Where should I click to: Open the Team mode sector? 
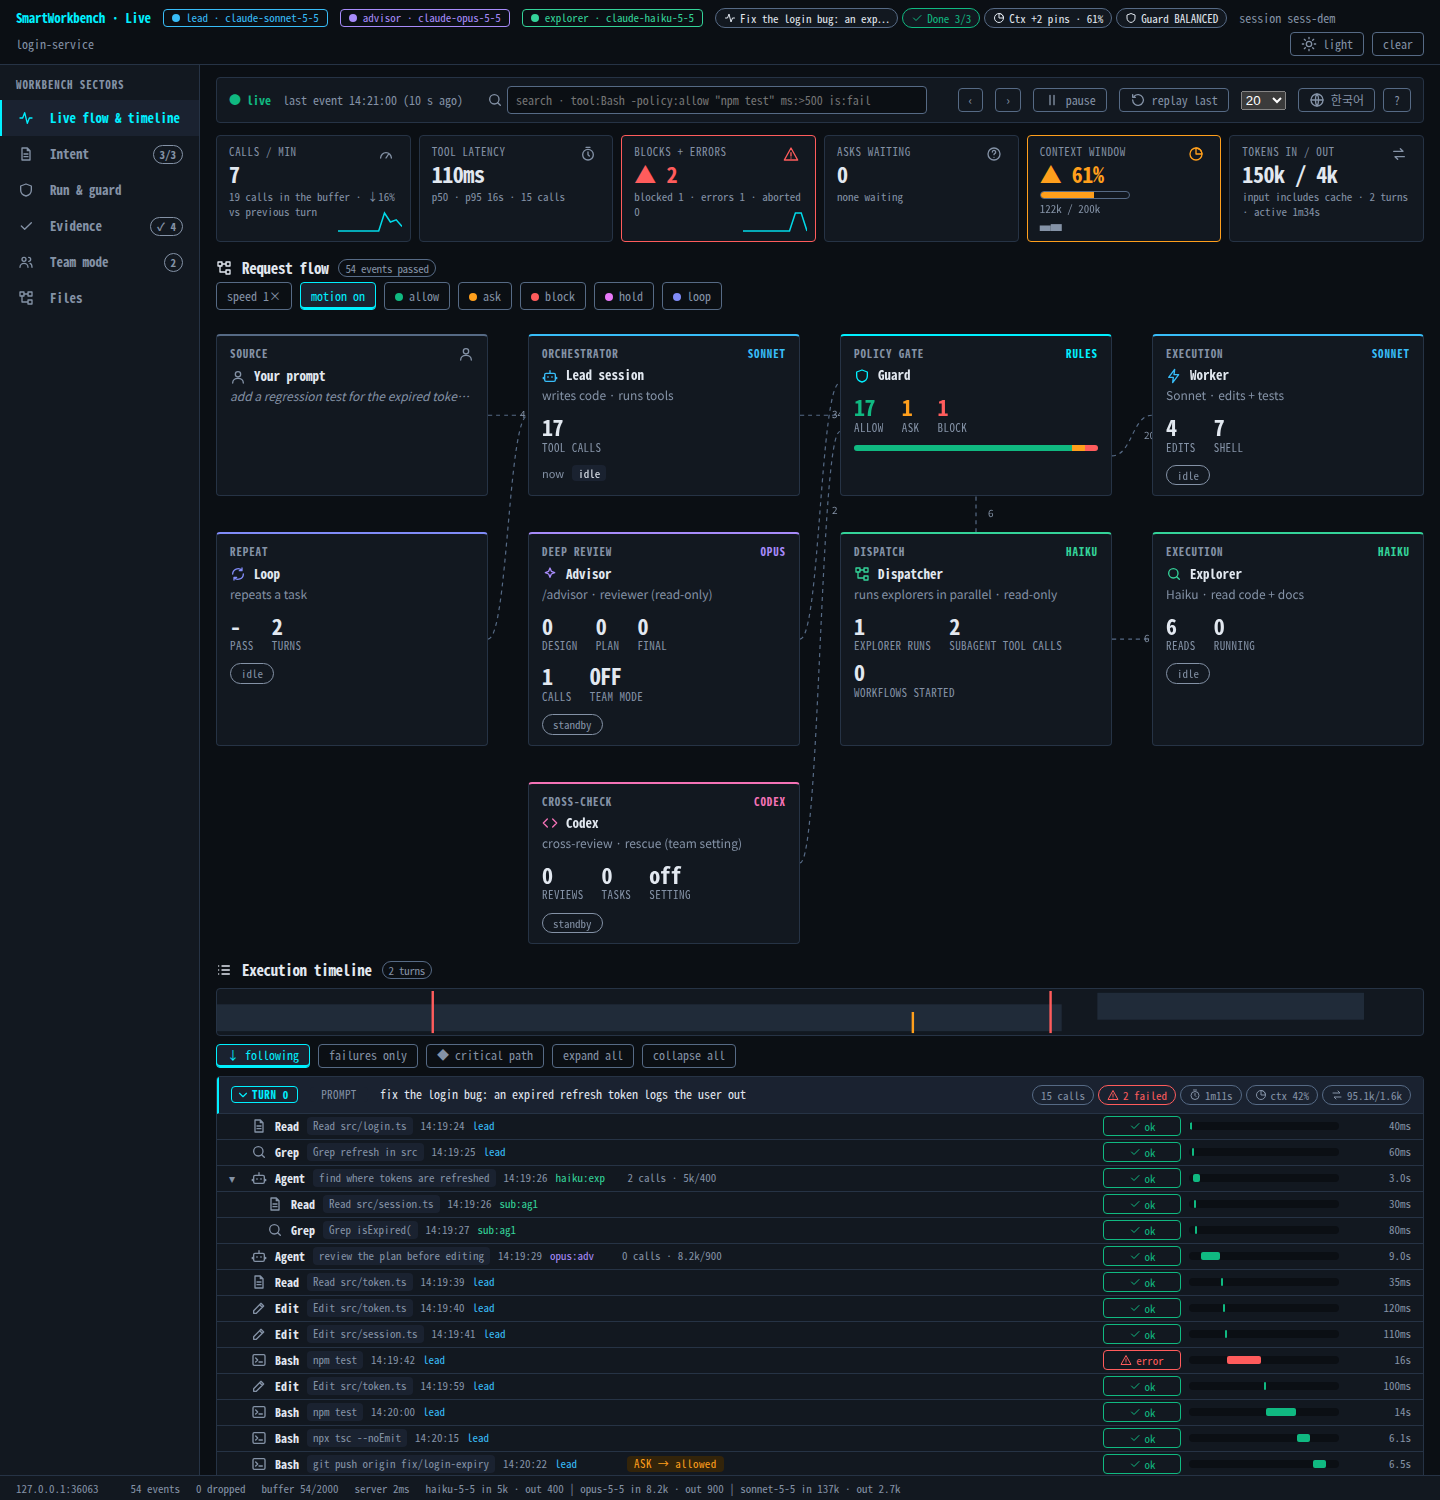pyautogui.click(x=100, y=262)
